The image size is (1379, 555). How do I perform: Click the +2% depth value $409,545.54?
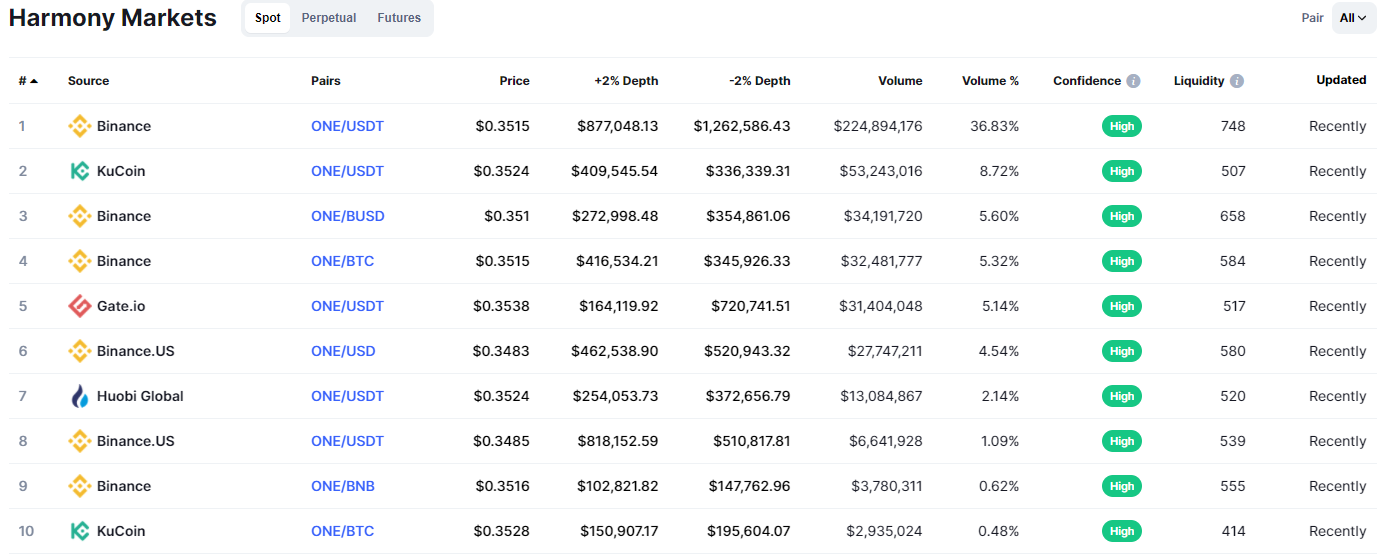(615, 171)
